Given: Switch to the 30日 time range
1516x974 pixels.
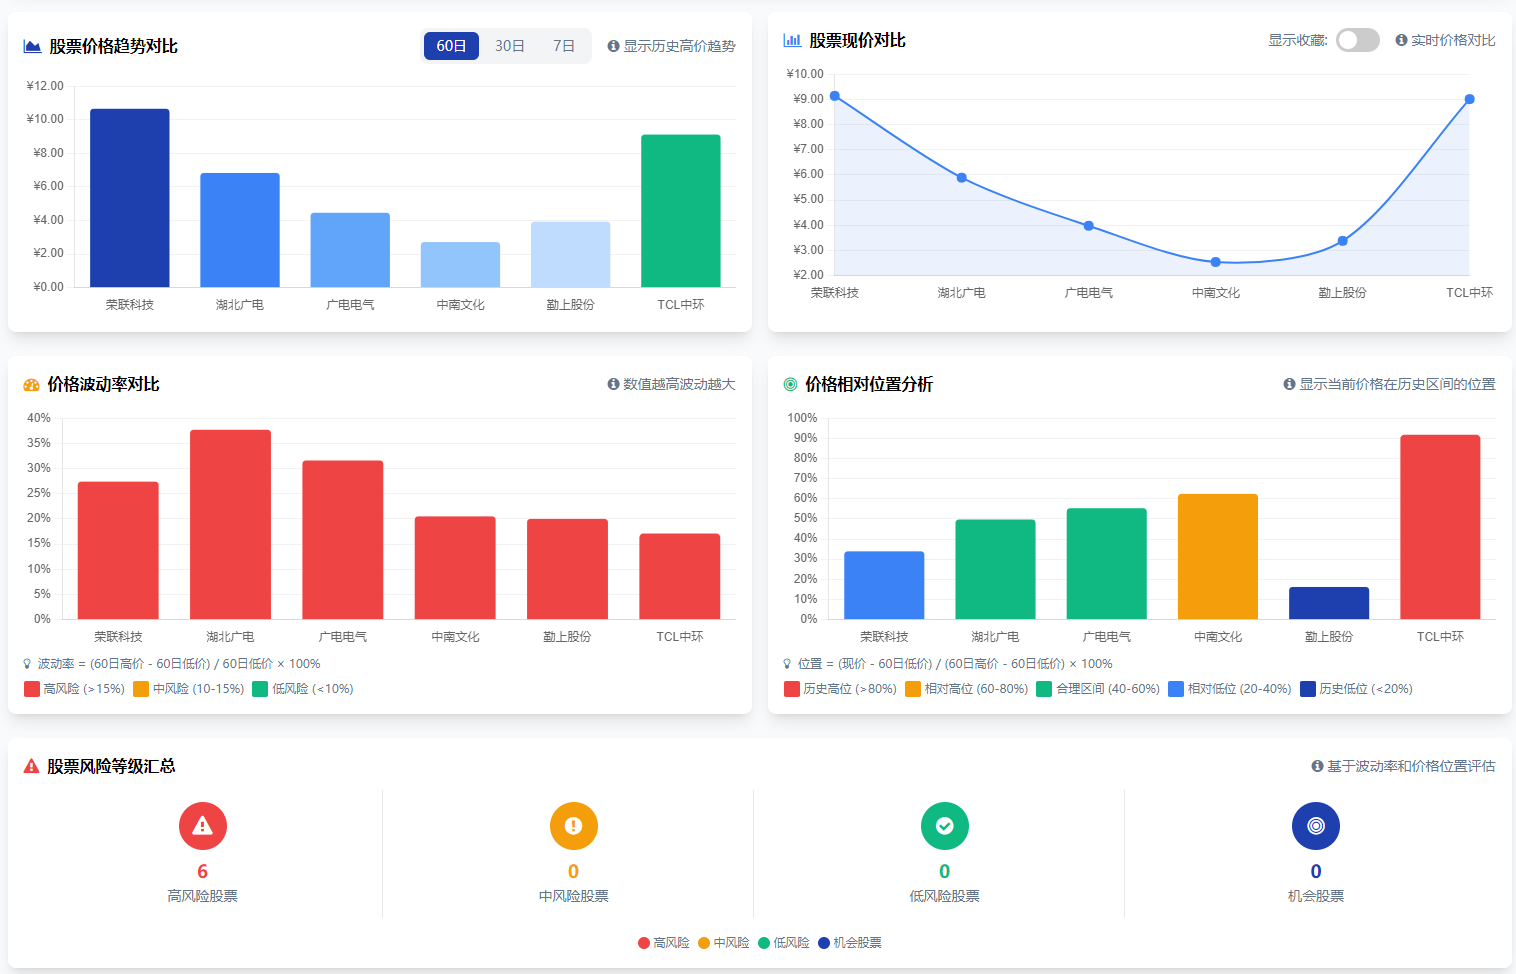Looking at the screenshot, I should pyautogui.click(x=509, y=46).
